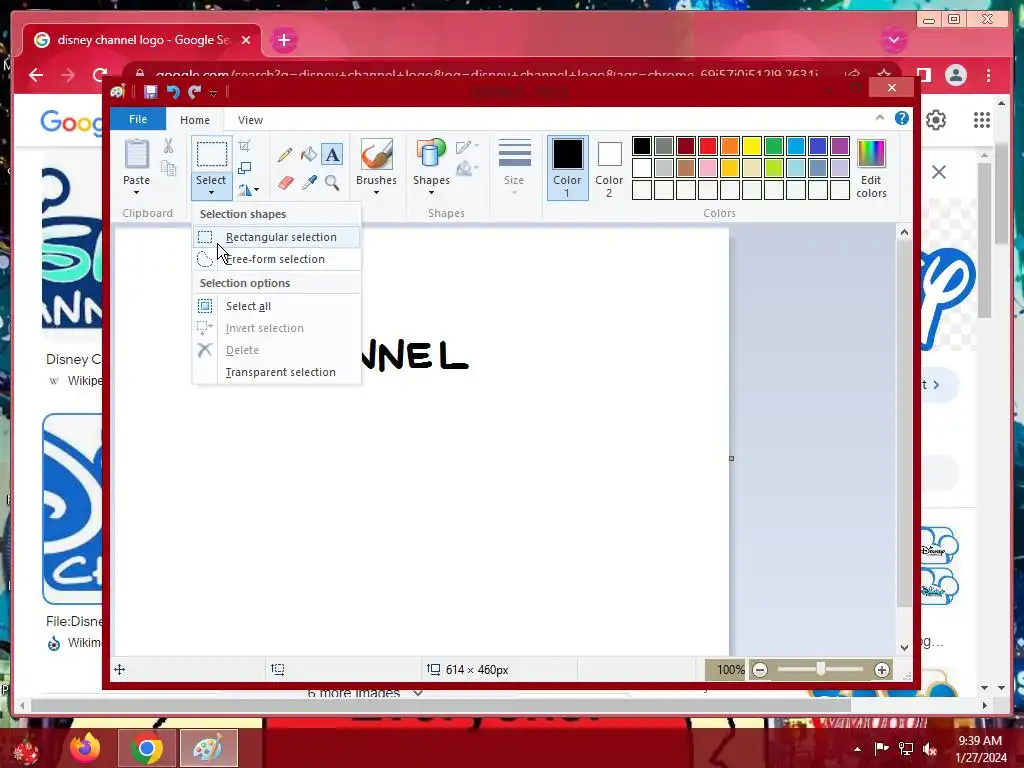
Task: Open the Chrome three-dot menu
Action: pos(989,75)
